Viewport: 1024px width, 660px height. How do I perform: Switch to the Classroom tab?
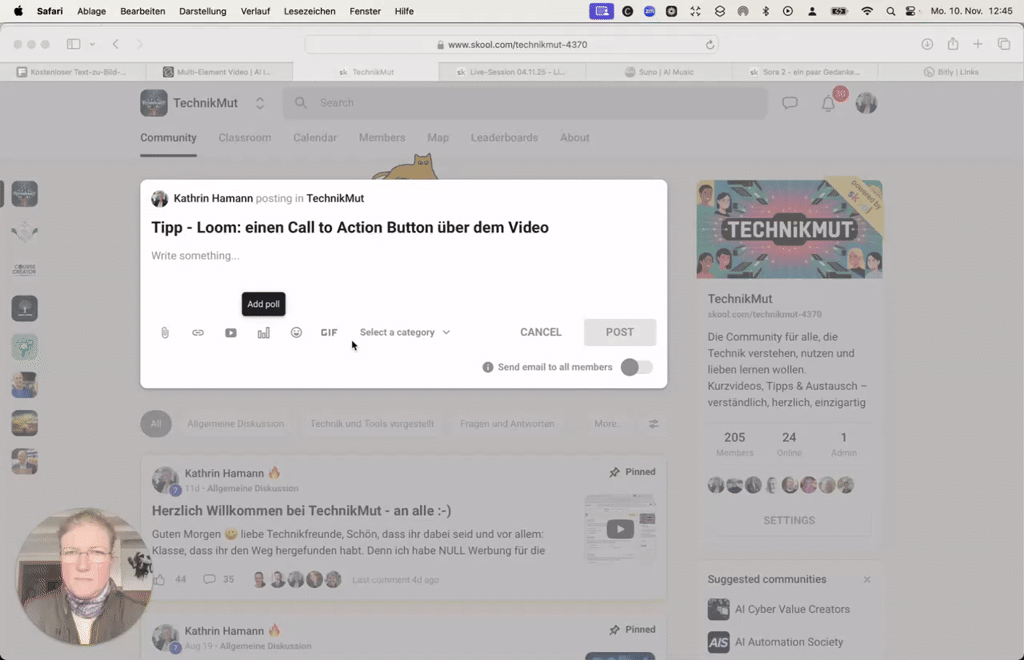point(244,137)
